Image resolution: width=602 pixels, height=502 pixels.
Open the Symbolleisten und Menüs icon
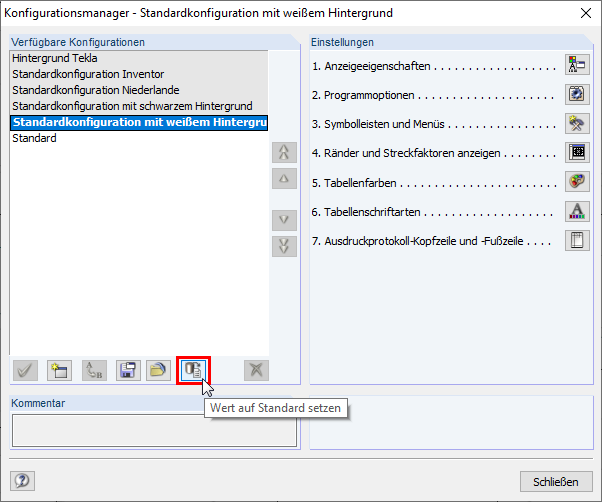coord(577,123)
